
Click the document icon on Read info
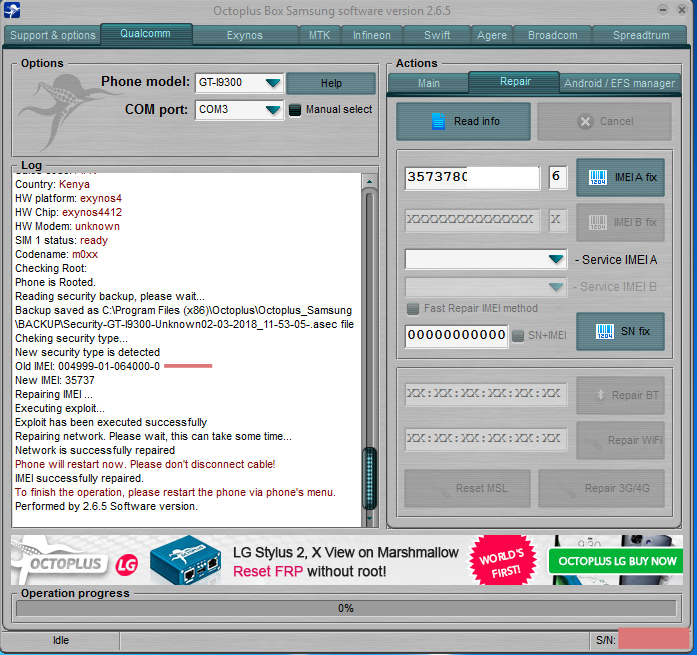point(438,121)
